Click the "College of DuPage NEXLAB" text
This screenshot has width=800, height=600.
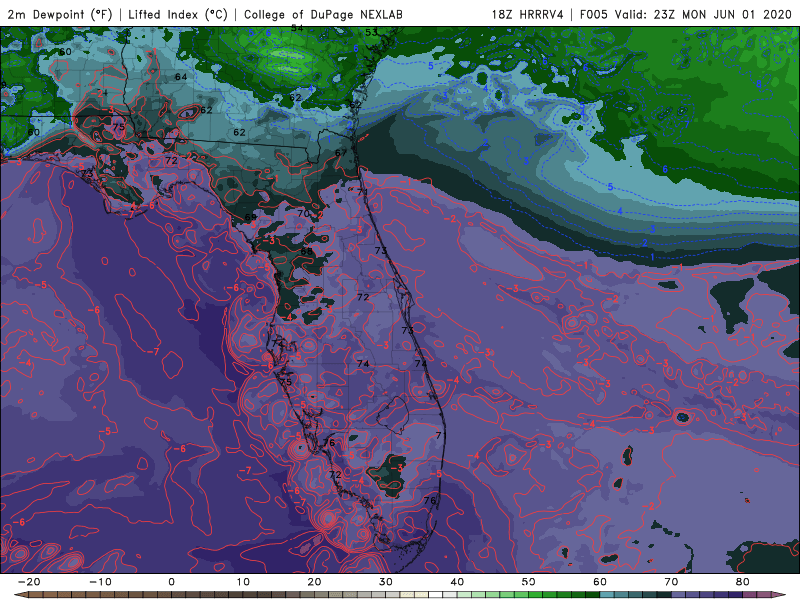[323, 14]
